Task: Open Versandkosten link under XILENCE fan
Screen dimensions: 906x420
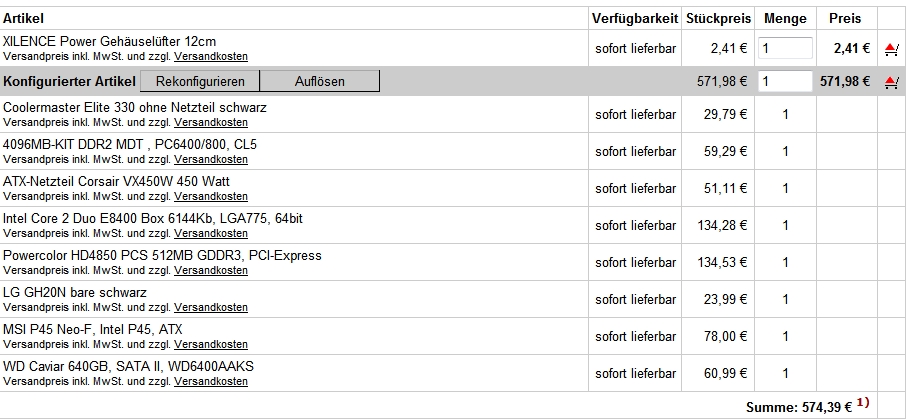Action: coord(211,57)
